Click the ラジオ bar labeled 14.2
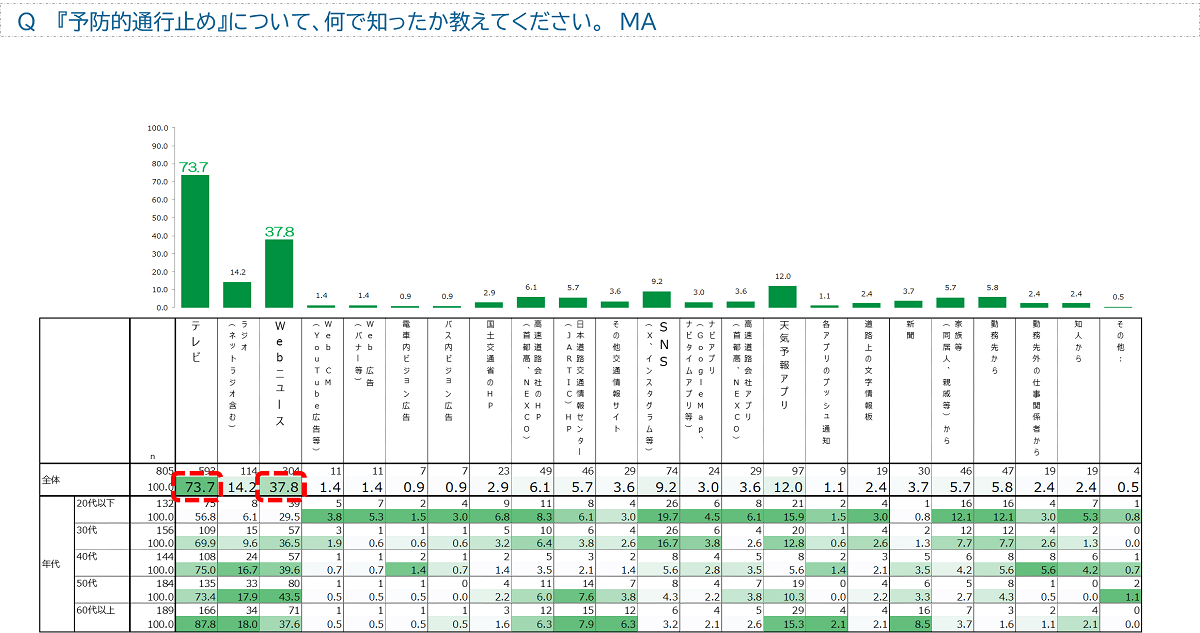The height and width of the screenshot is (633, 1200). (237, 295)
